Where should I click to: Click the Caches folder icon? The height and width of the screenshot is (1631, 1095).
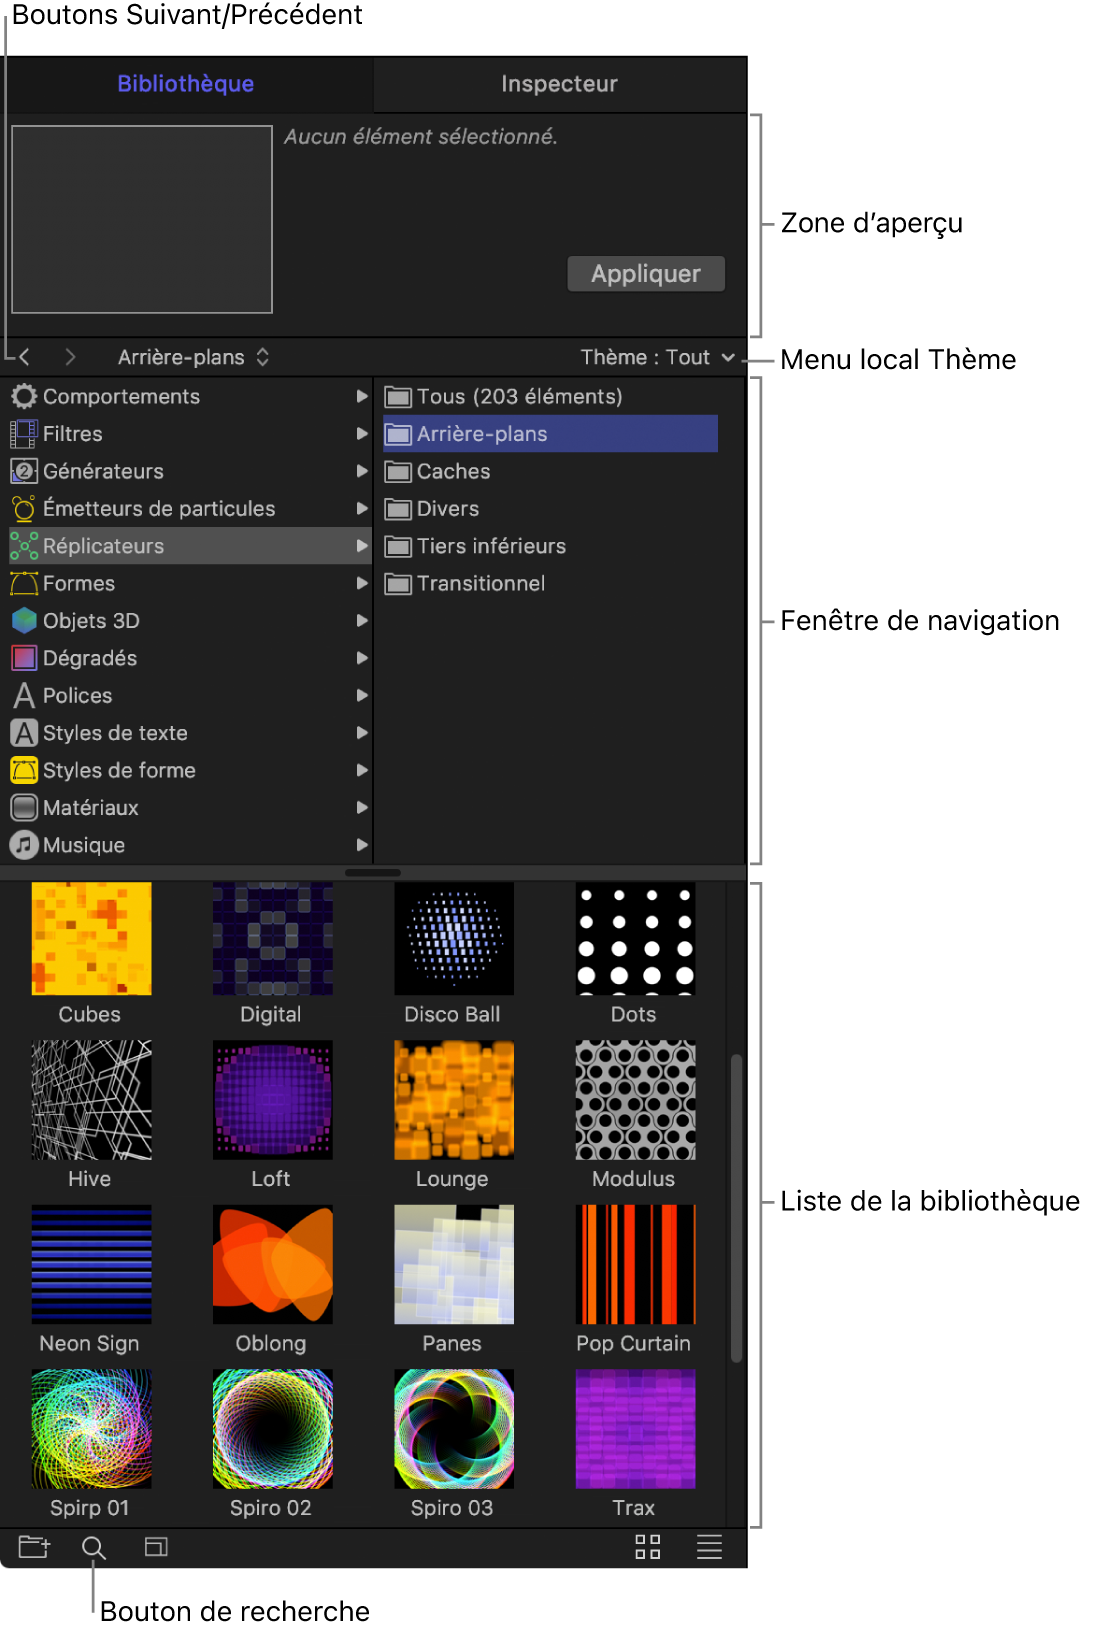(399, 472)
